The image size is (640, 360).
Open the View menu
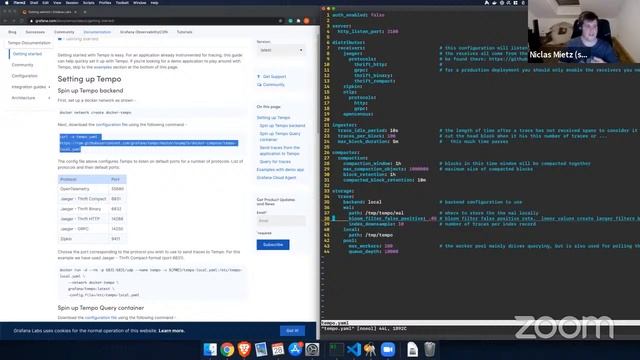click(x=57, y=2)
